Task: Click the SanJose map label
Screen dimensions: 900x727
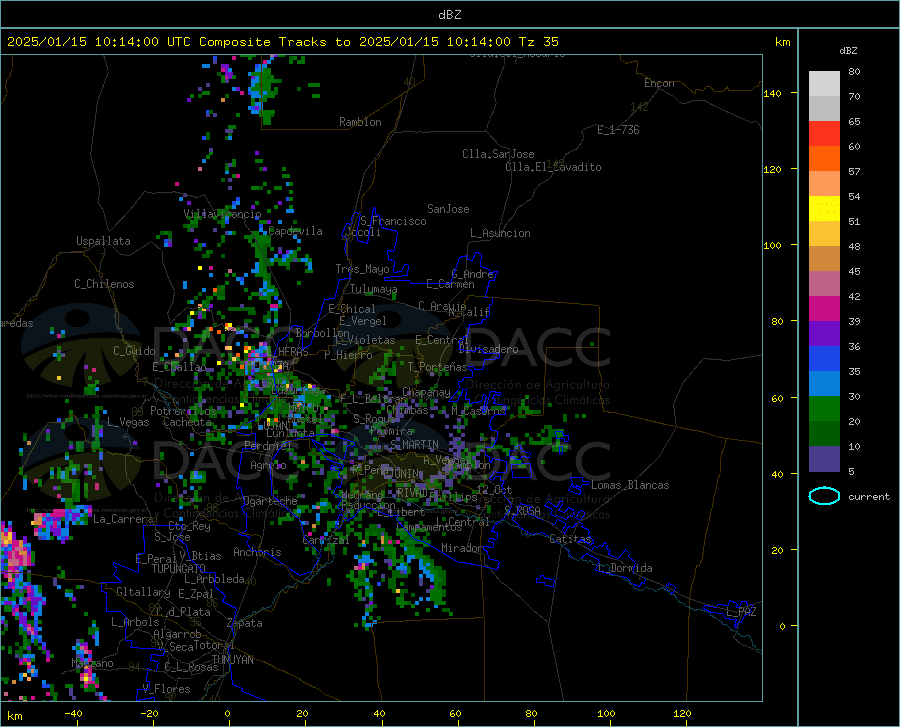Action: pyautogui.click(x=448, y=209)
